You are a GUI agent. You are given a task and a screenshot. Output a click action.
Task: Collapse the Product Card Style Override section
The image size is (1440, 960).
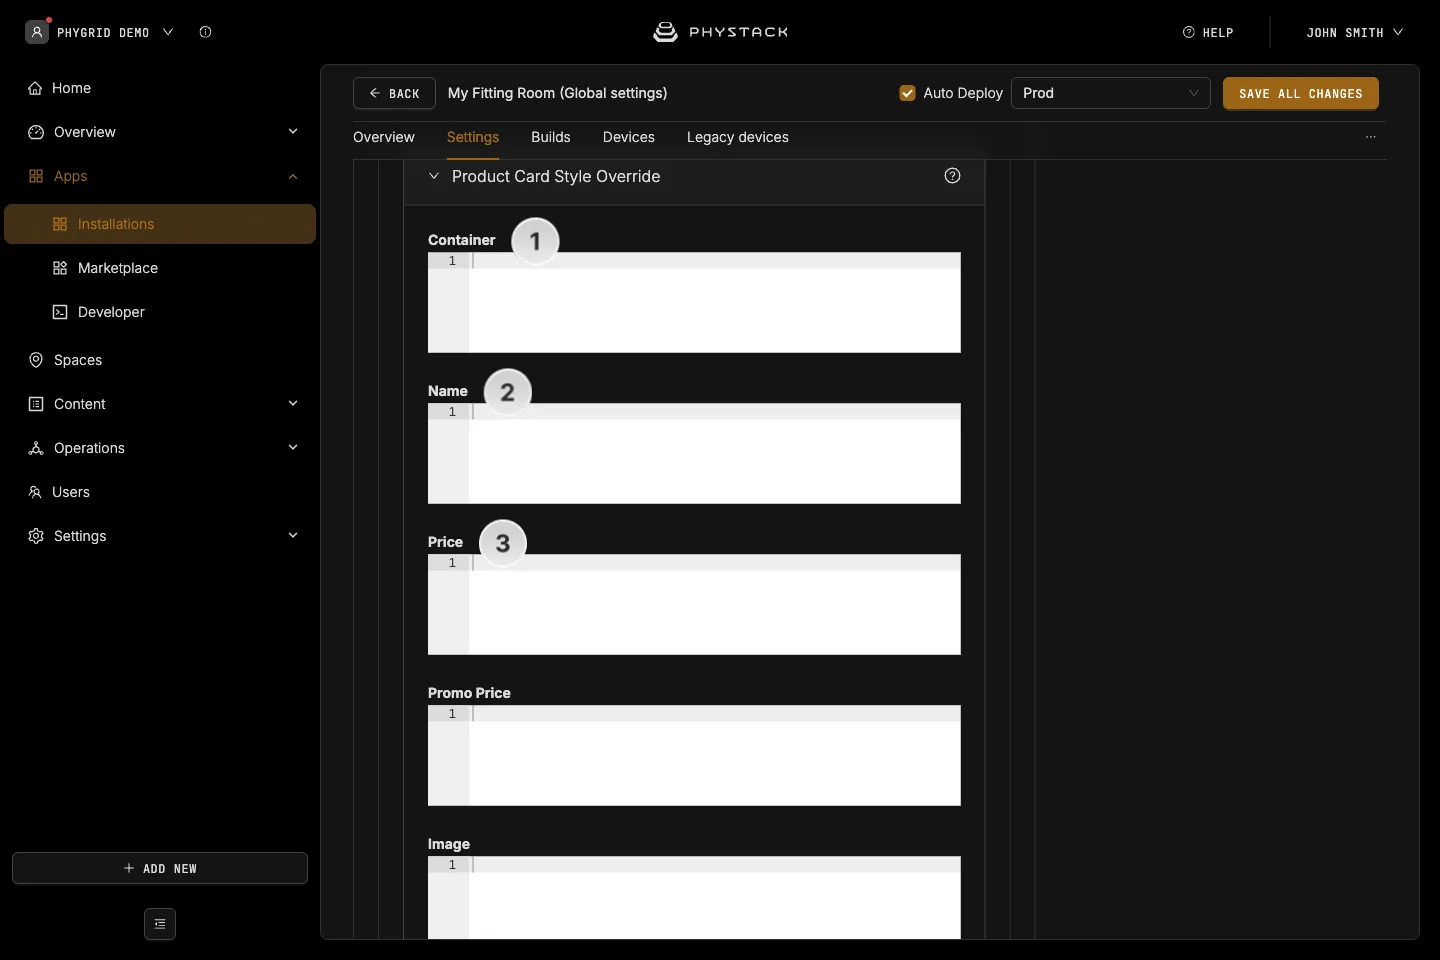[x=434, y=176]
